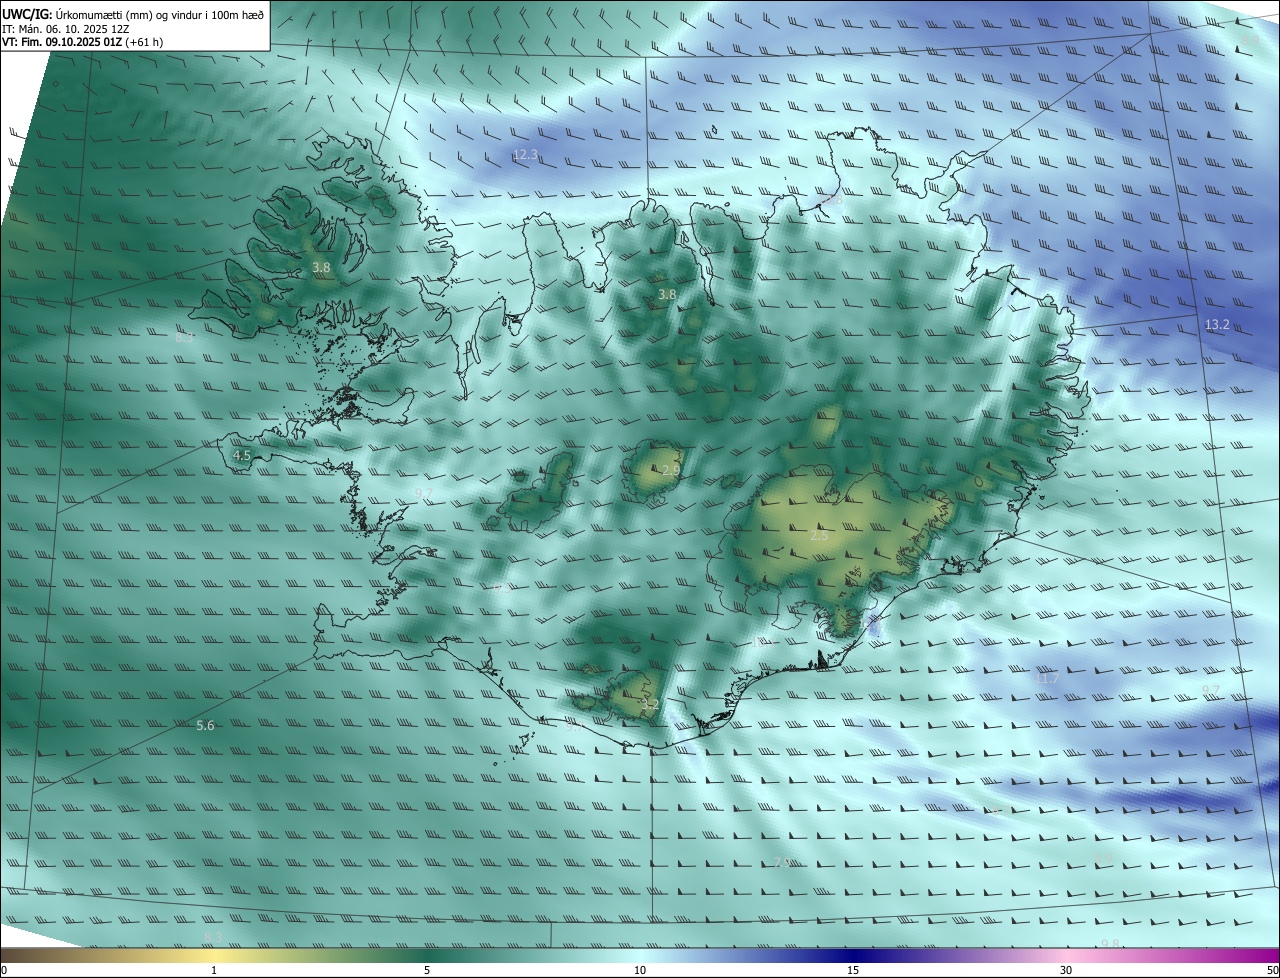This screenshot has height=978, width=1280.
Task: Click the "UWC/IG: Úrkomumætti (mm)" title line
Action: click(133, 14)
